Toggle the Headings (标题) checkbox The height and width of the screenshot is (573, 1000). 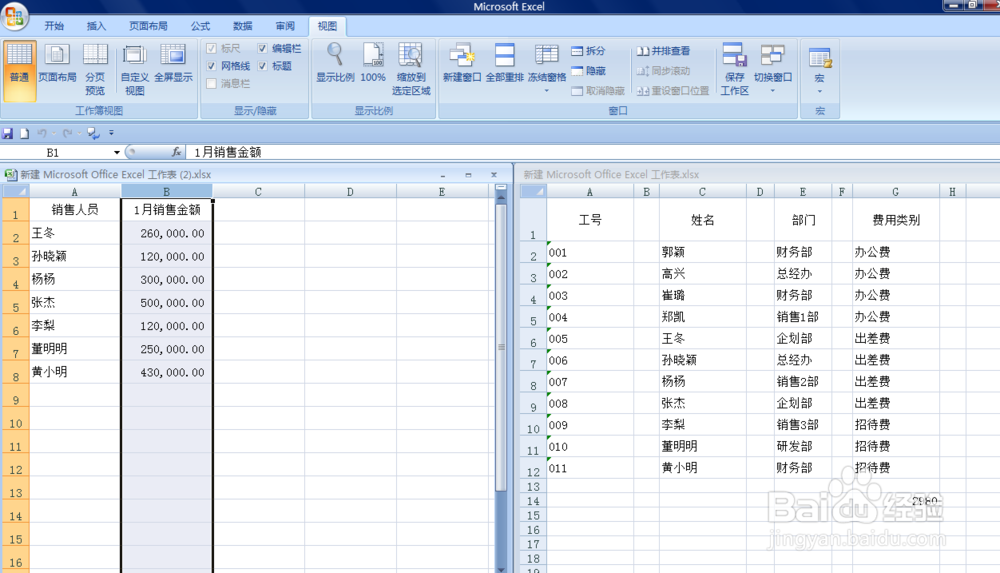coord(262,66)
